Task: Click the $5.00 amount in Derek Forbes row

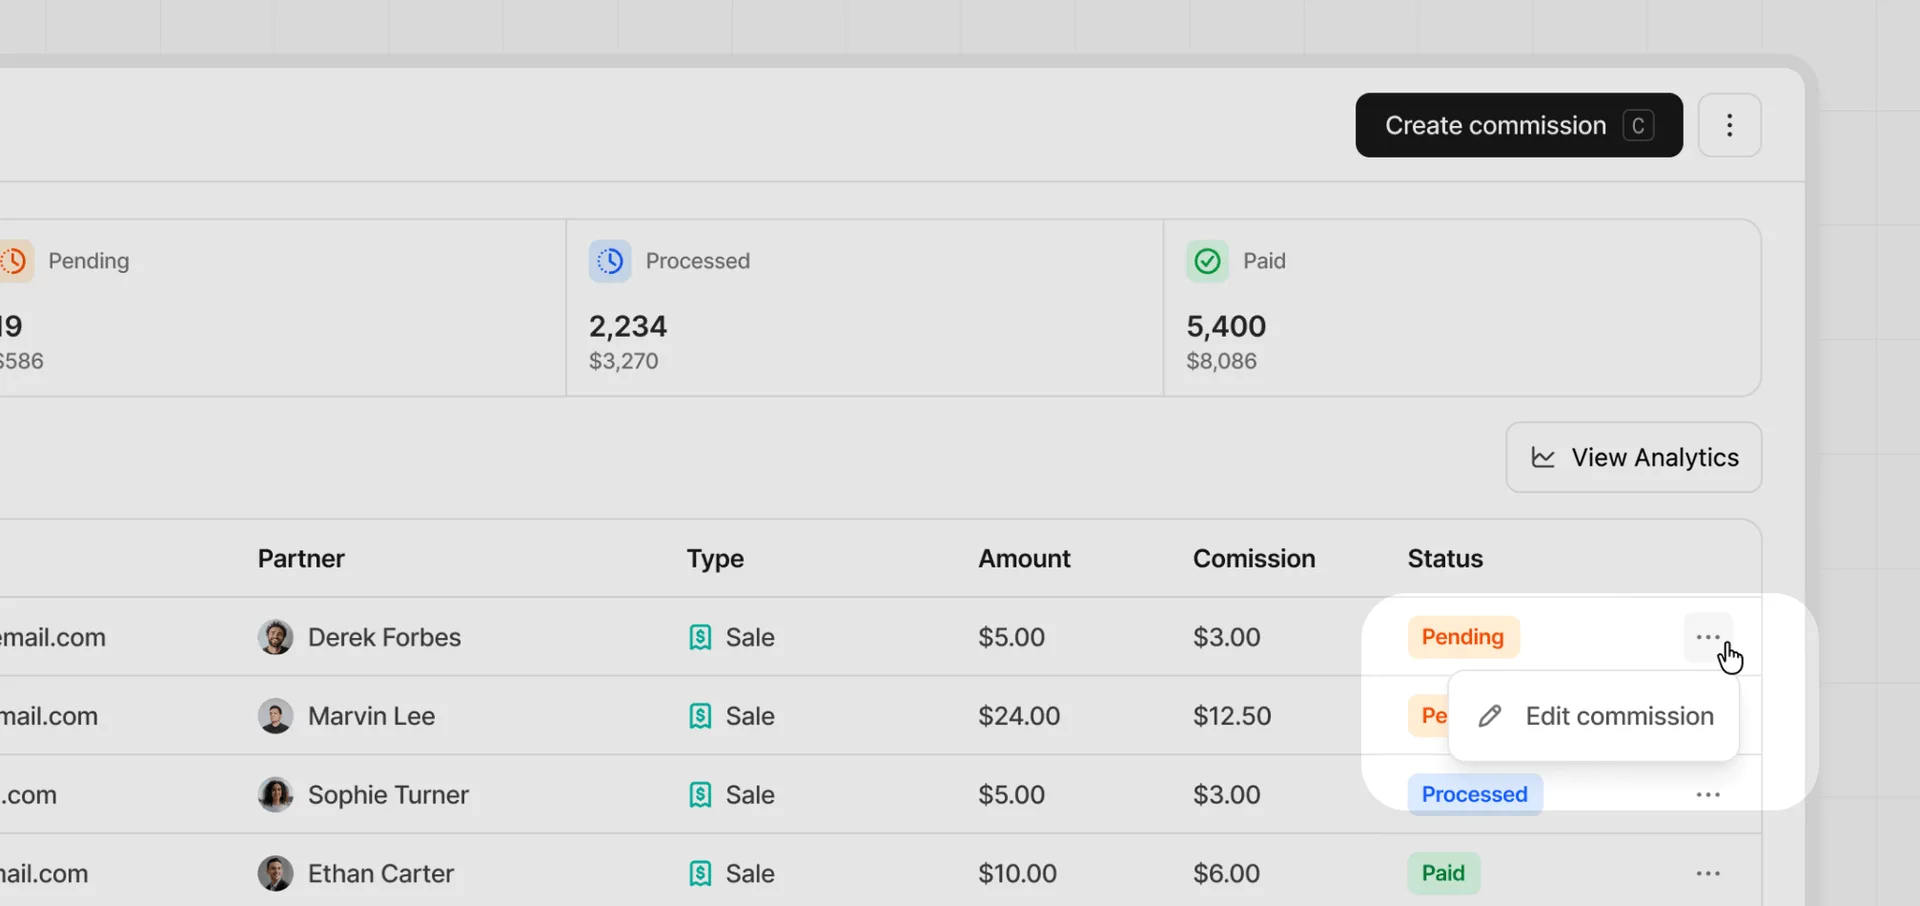Action: click(1011, 637)
